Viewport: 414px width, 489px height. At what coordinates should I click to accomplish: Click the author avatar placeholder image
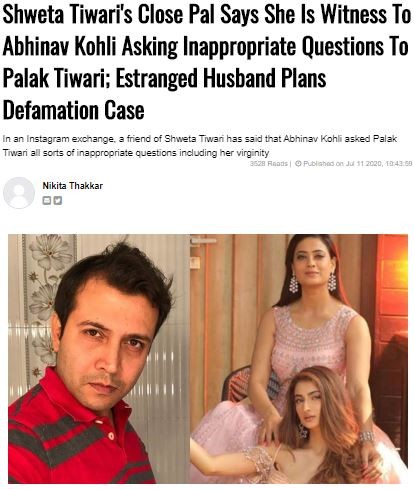click(x=19, y=193)
